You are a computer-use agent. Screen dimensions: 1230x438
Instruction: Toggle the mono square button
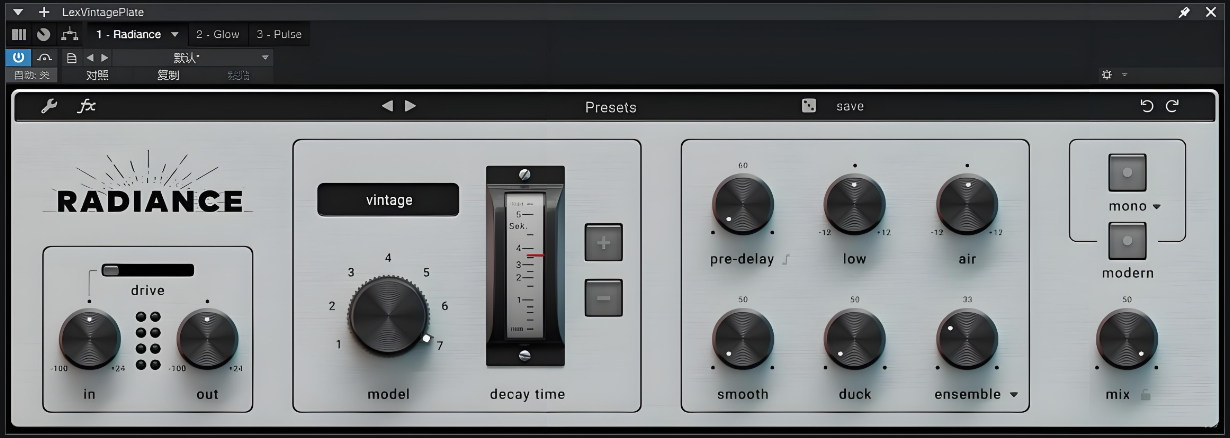tap(1127, 172)
